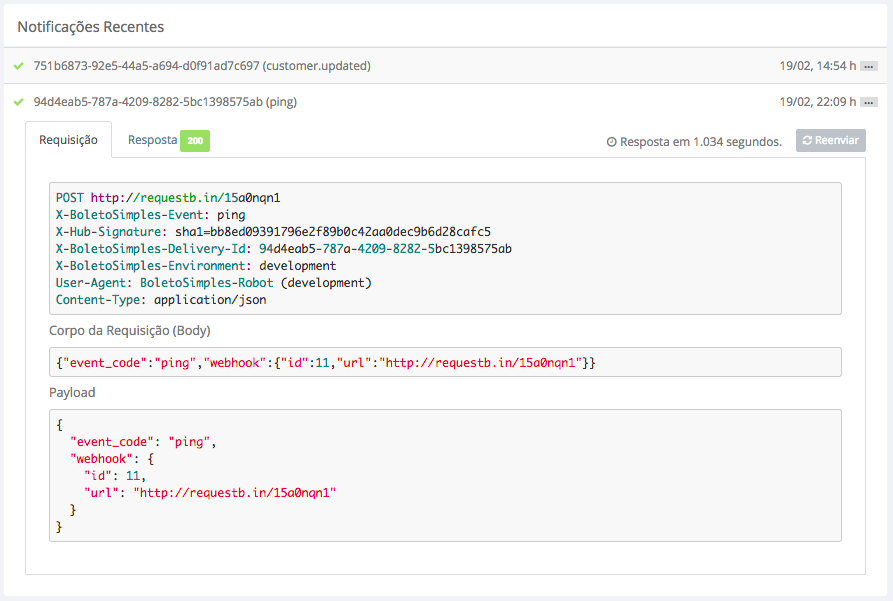Click X-Hub-Signature sha1 value
893x601 pixels.
[333, 232]
